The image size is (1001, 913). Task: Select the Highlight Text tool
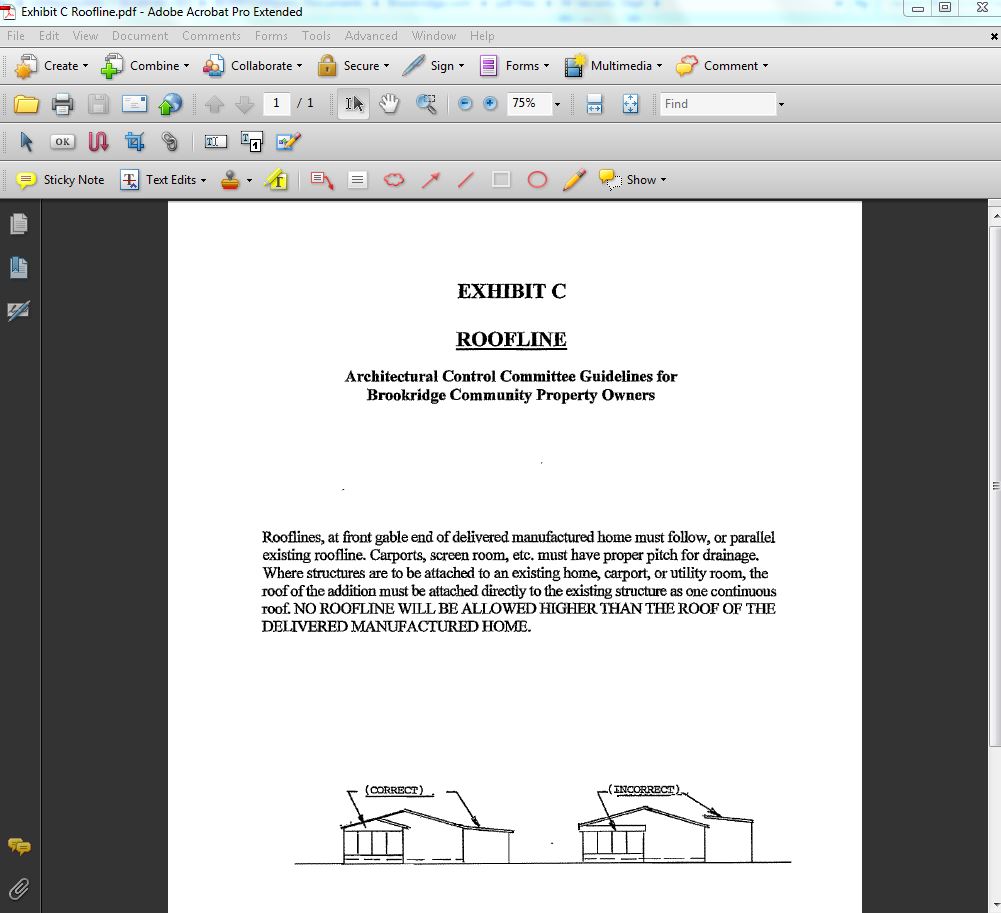click(276, 180)
